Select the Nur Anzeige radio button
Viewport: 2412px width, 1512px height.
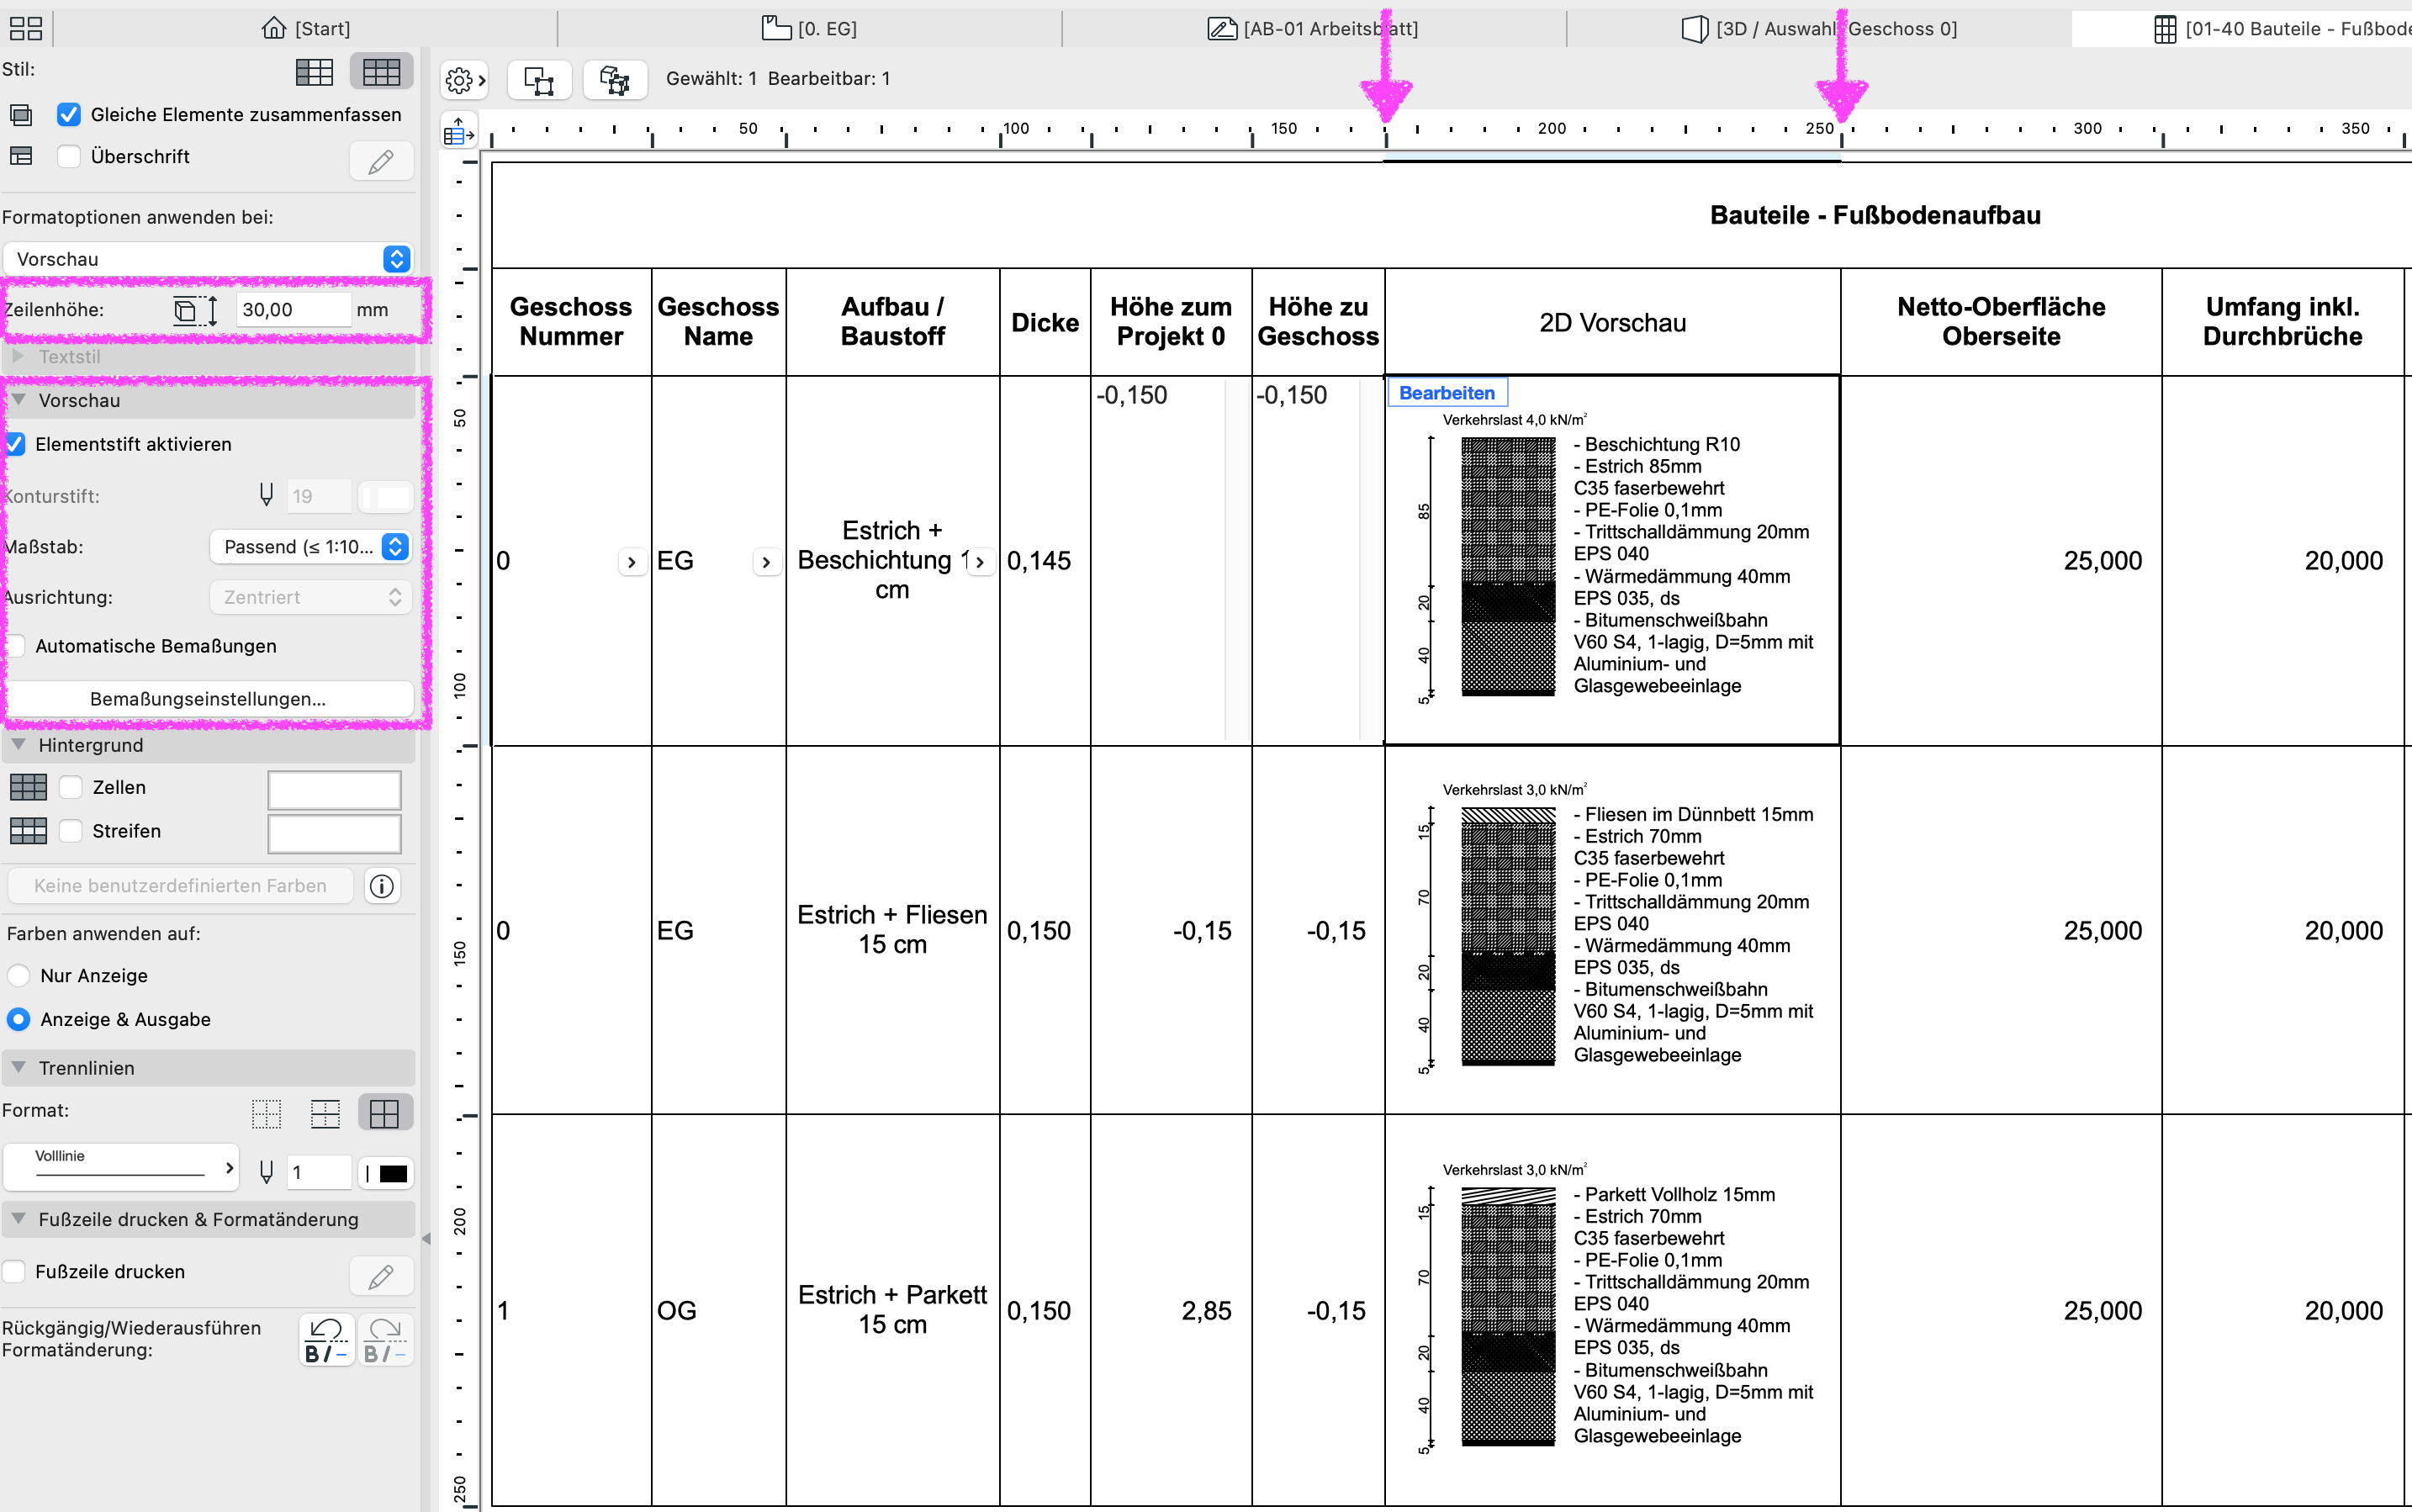coord(18,975)
